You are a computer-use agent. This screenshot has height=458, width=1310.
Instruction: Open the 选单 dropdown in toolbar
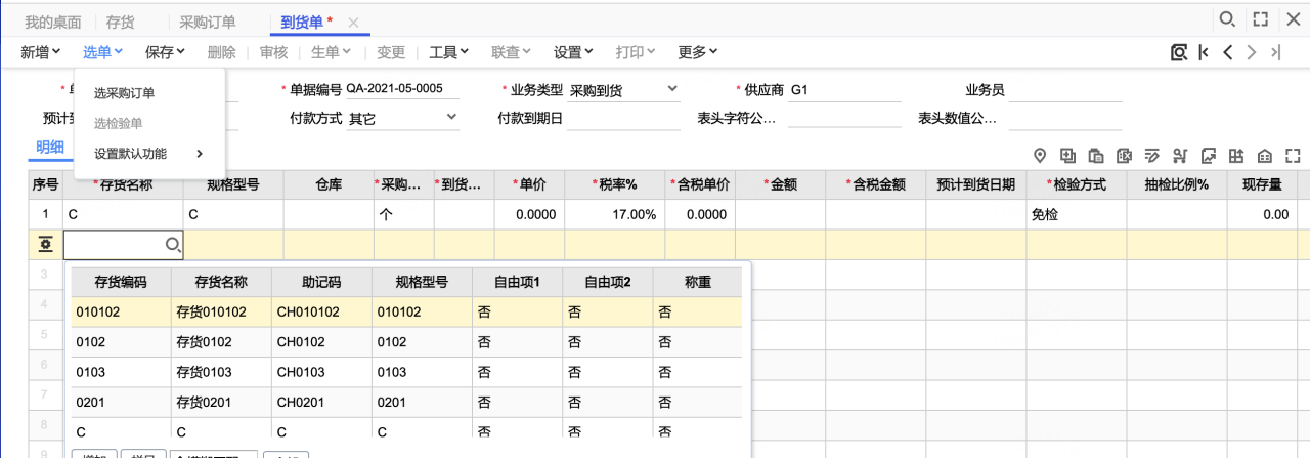102,52
